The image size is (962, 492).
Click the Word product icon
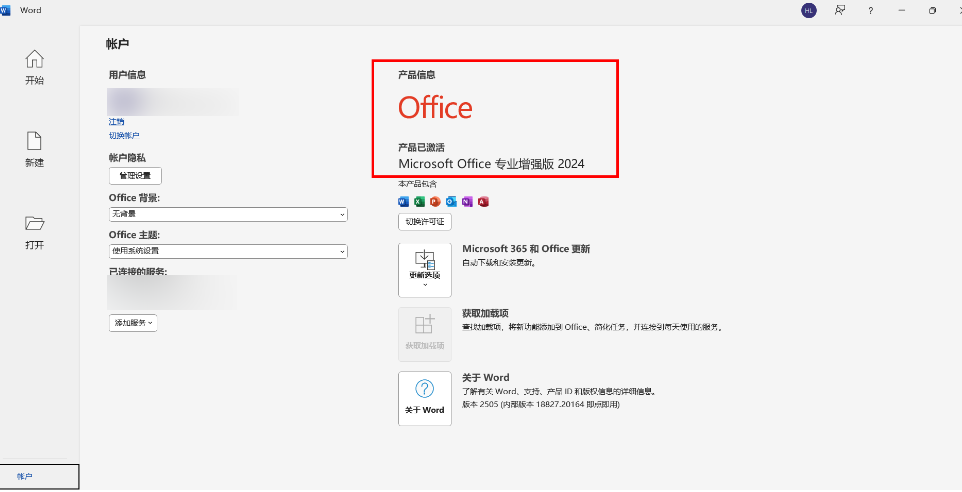coord(403,201)
